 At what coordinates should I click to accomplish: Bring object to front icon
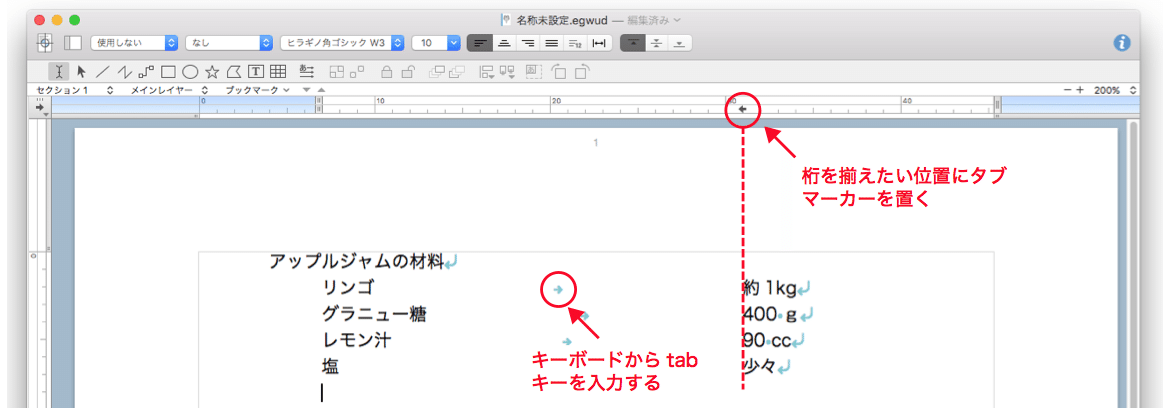click(436, 72)
